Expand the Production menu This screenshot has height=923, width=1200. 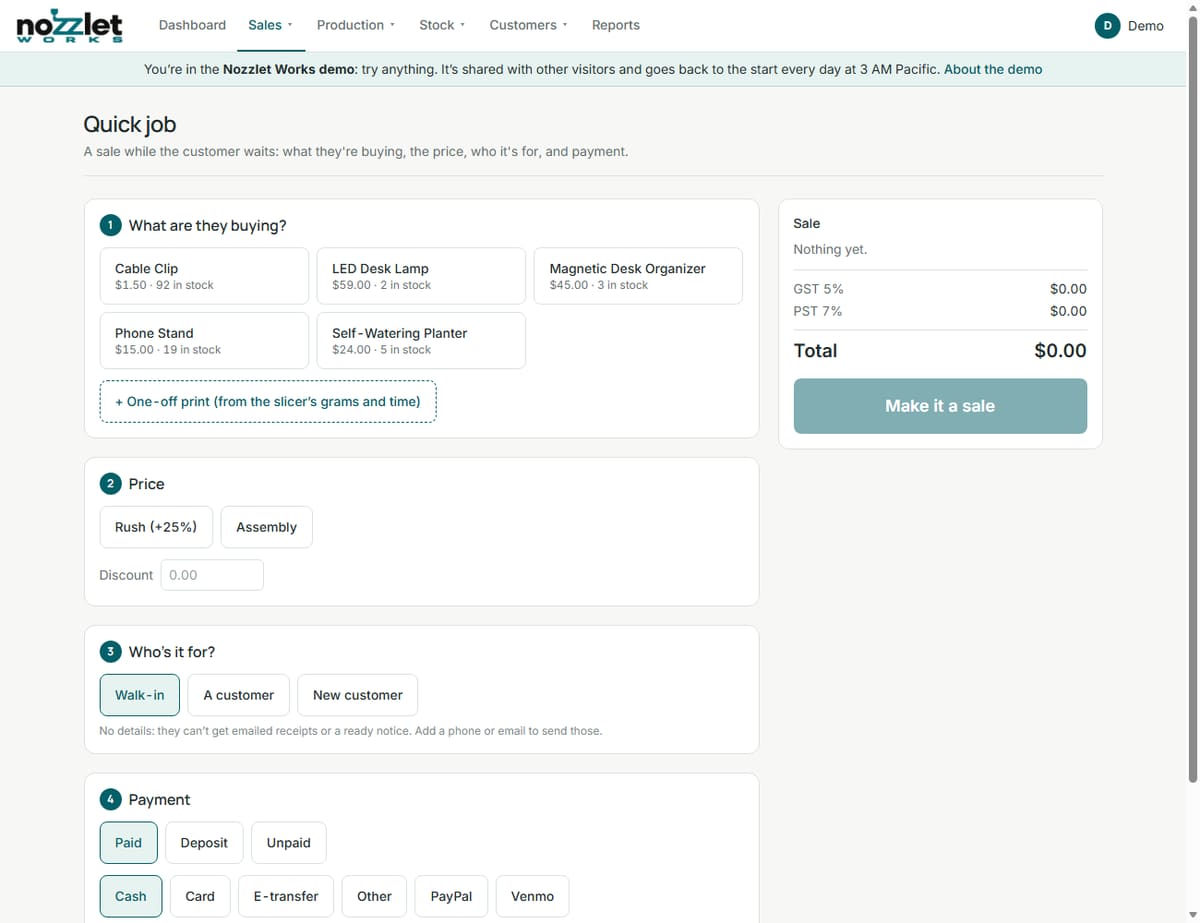pos(356,25)
